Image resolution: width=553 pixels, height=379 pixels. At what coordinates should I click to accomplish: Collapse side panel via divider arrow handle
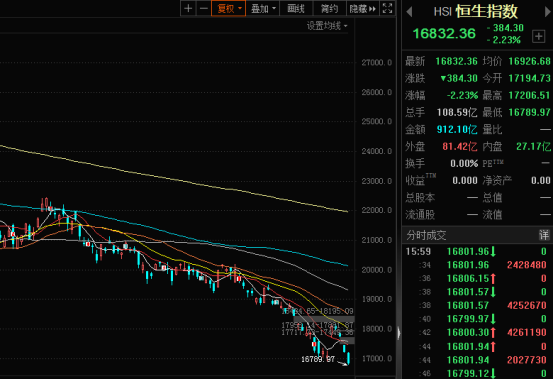399,333
